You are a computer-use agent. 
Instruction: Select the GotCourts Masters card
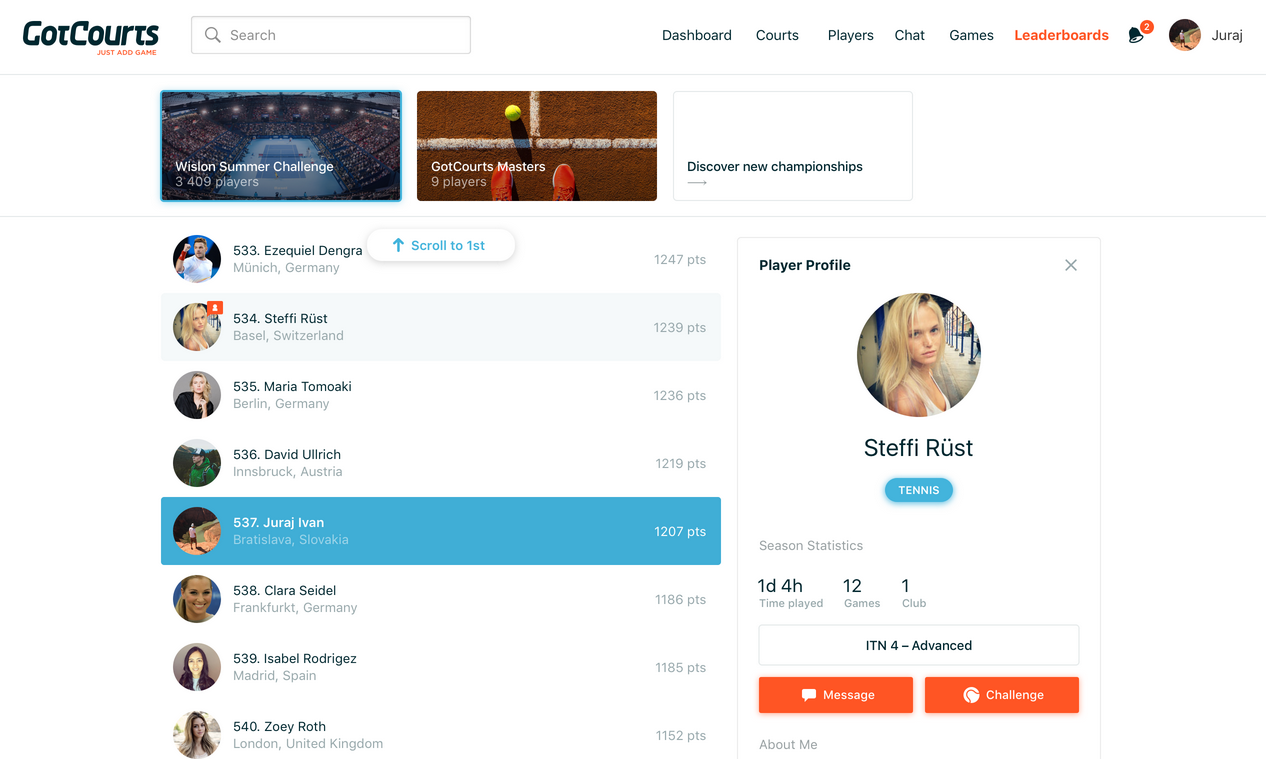coord(537,146)
